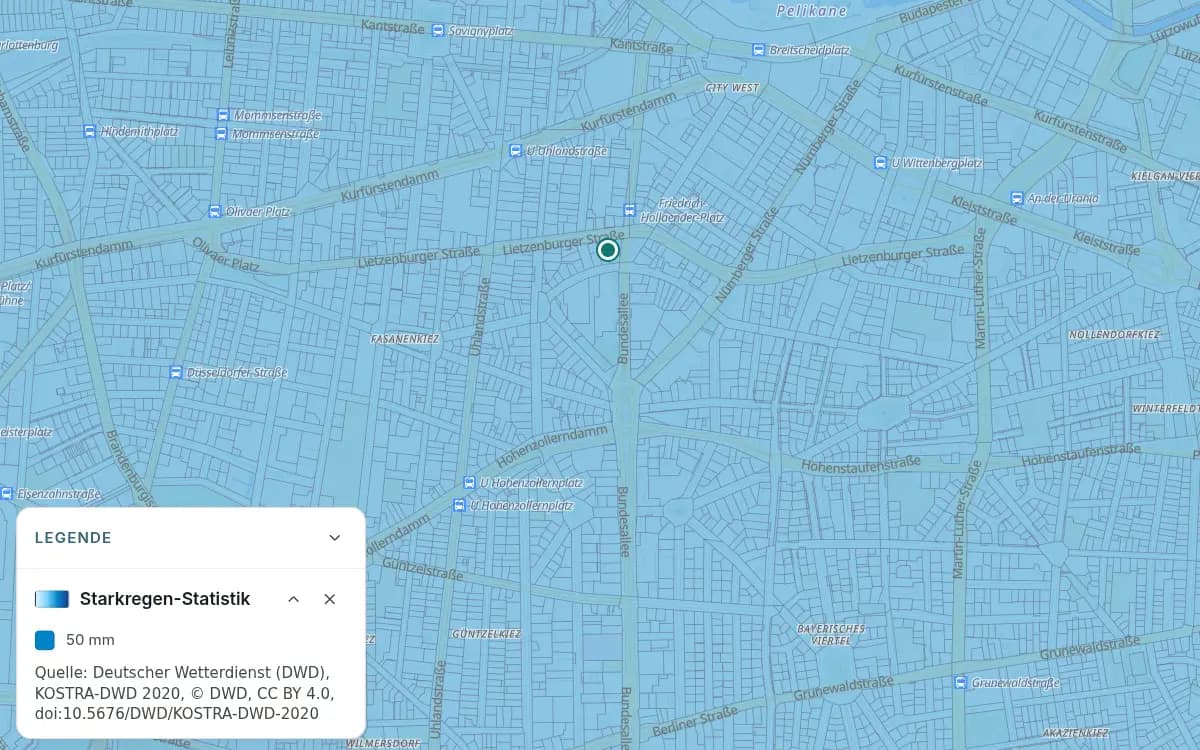This screenshot has width=1200, height=750.
Task: Click the Olivaer Platz bus stop icon
Action: 214,211
